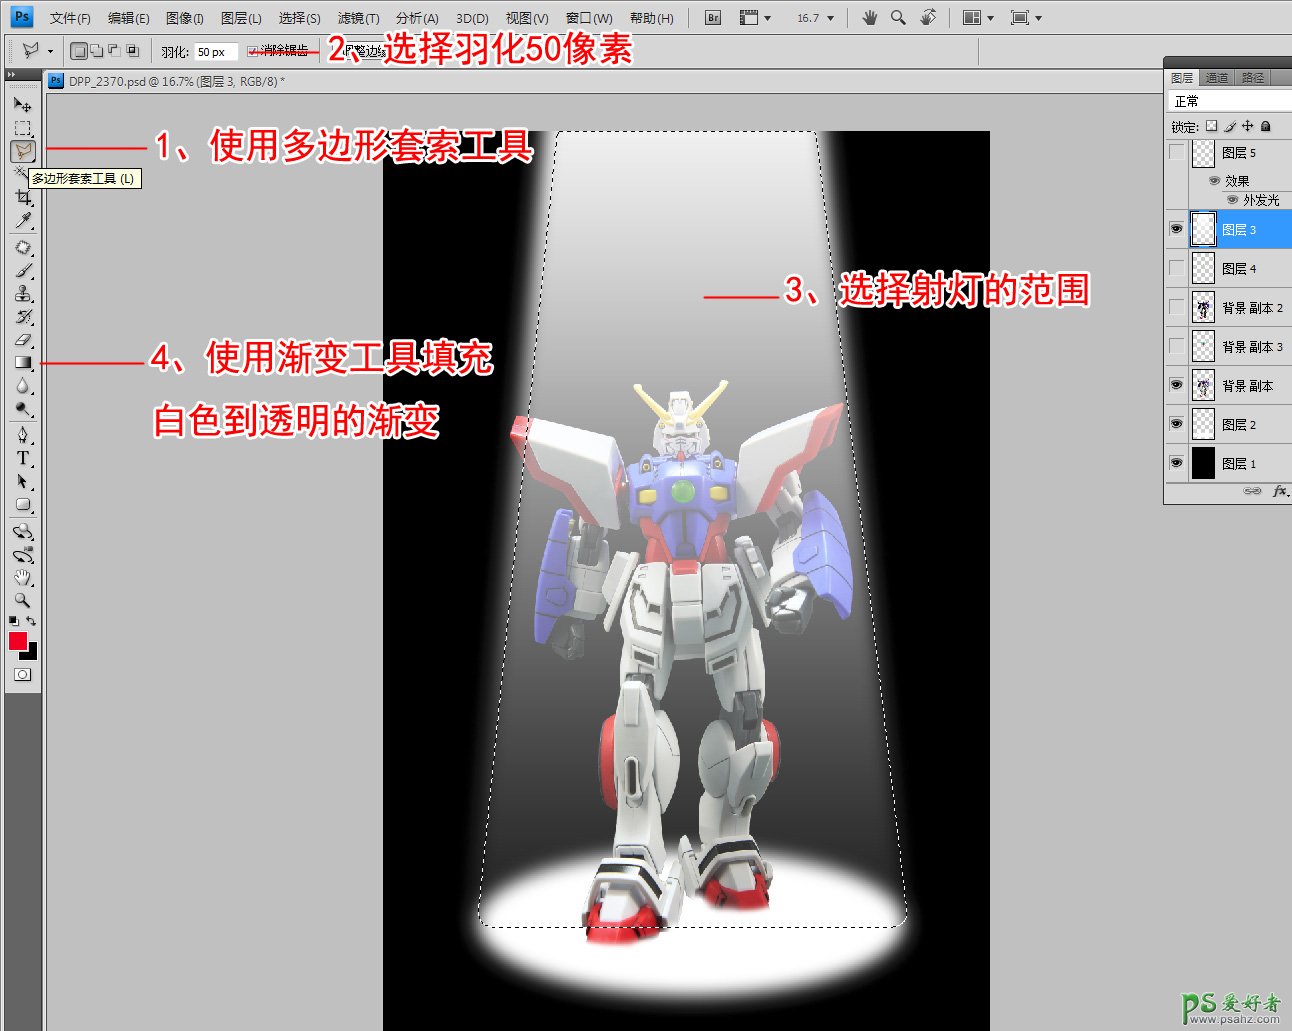Click the red foreground color swatch
The width and height of the screenshot is (1292, 1031).
[x=17, y=641]
